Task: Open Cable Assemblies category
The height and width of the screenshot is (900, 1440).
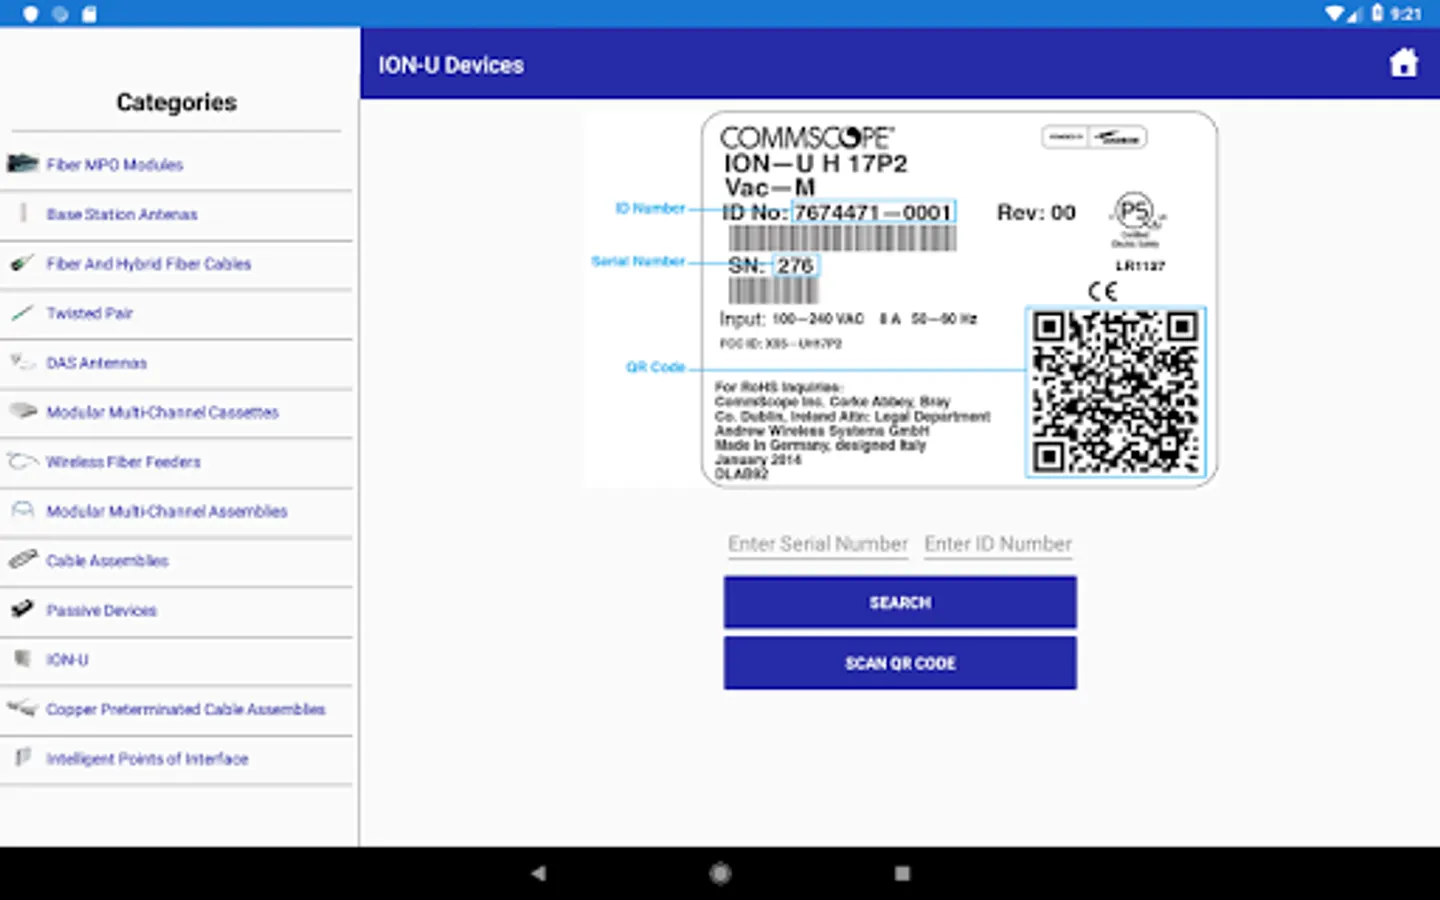Action: (x=108, y=561)
